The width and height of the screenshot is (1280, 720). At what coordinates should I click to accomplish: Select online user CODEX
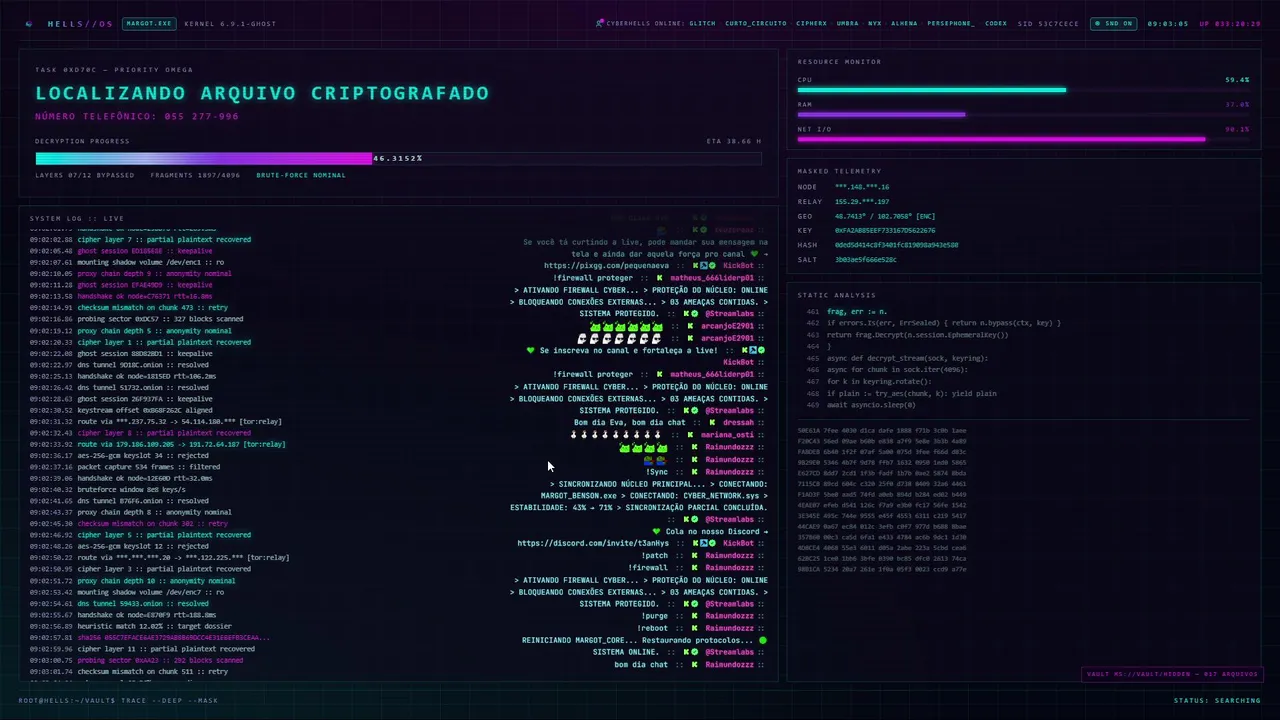click(996, 23)
